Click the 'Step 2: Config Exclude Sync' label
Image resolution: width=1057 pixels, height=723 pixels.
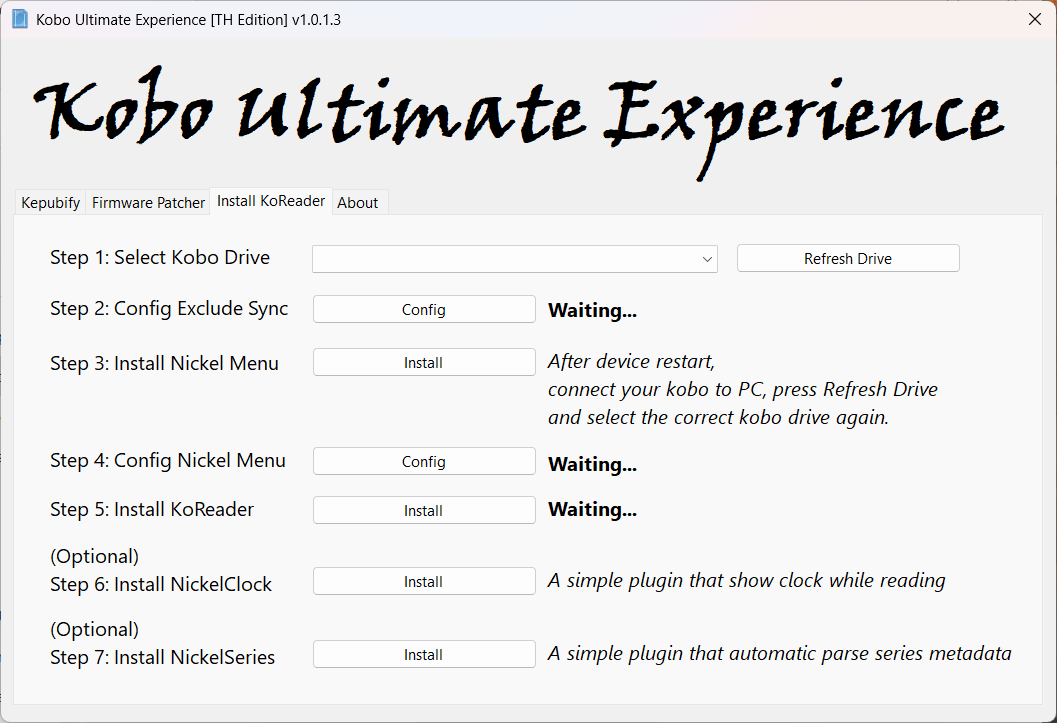pos(169,309)
